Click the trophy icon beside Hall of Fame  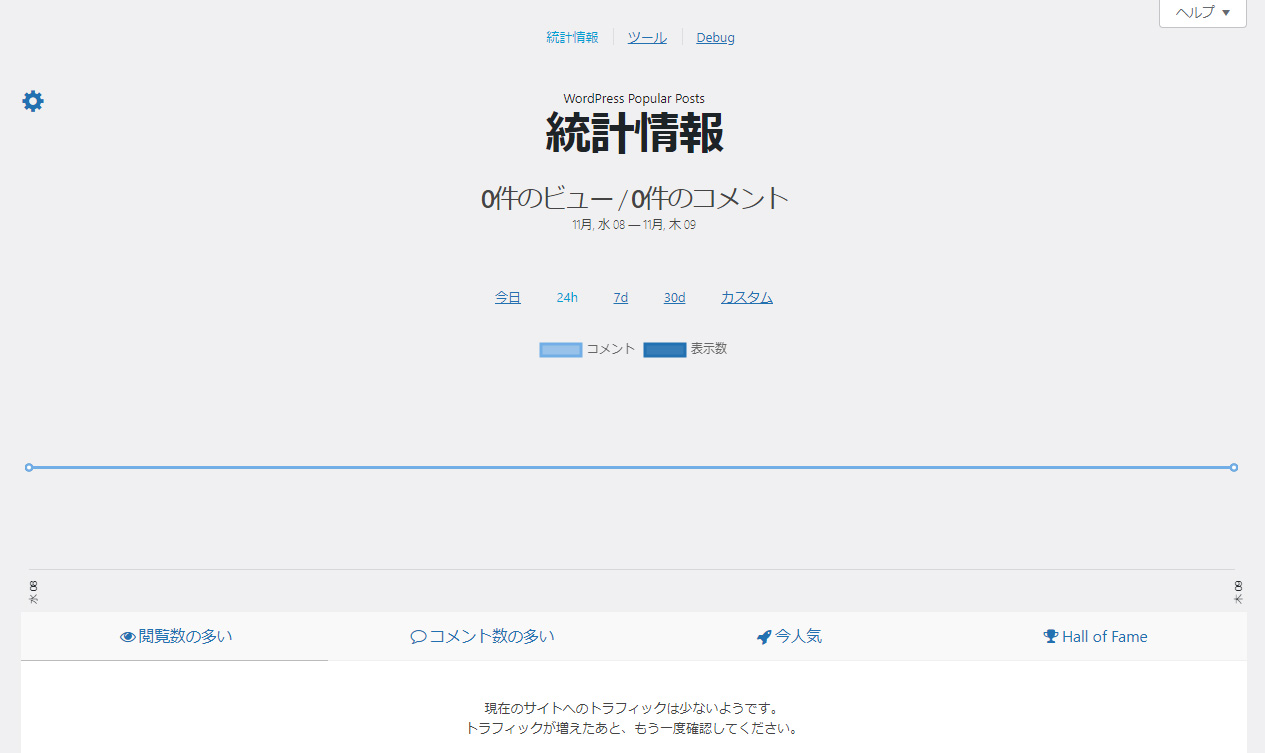[1050, 637]
